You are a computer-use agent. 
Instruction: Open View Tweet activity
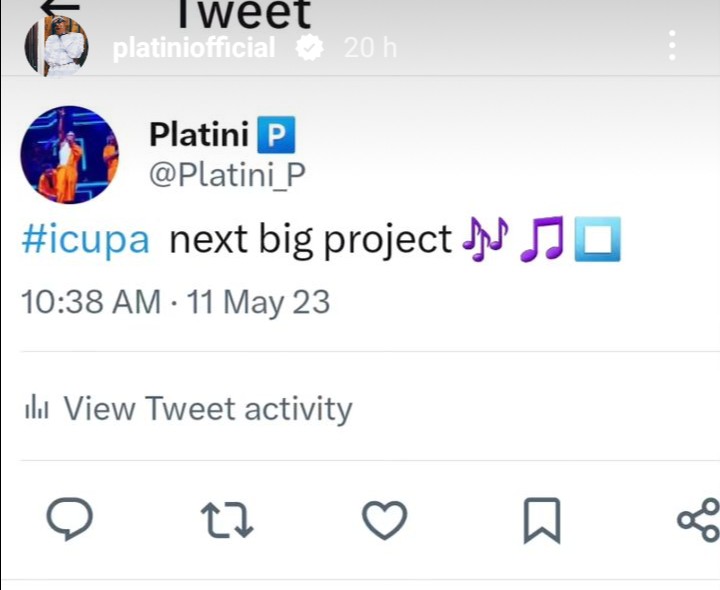click(207, 408)
